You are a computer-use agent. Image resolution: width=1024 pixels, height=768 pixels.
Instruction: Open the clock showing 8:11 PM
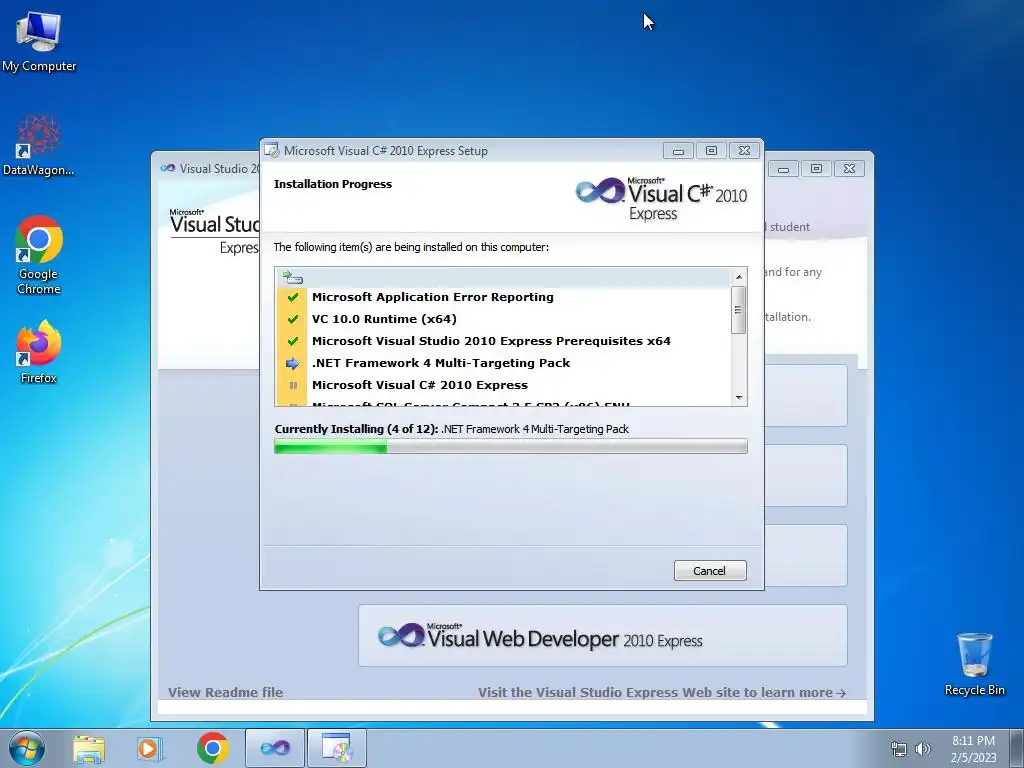pyautogui.click(x=973, y=749)
